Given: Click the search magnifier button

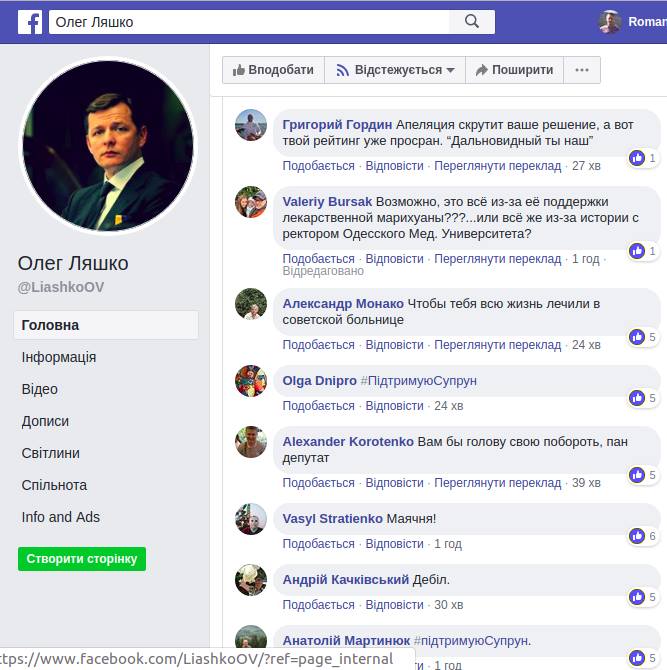Looking at the screenshot, I should tap(471, 21).
